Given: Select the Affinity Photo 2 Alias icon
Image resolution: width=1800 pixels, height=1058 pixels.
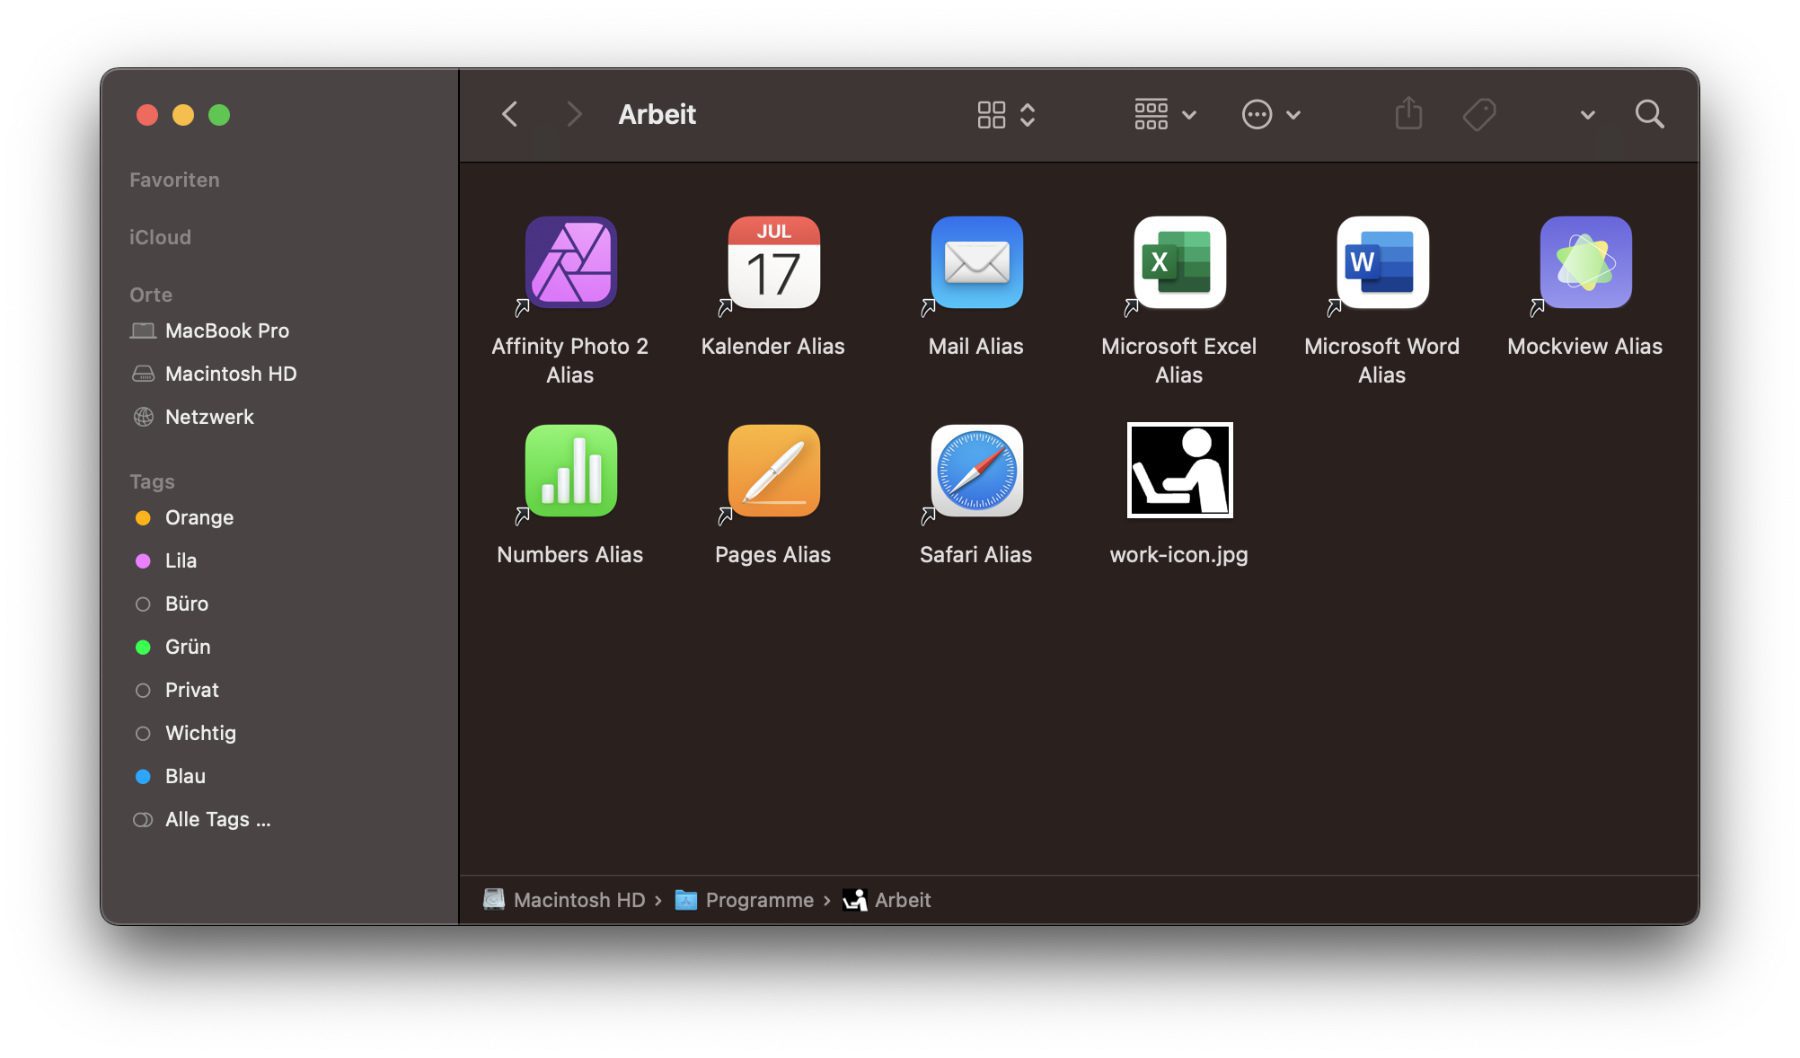Looking at the screenshot, I should [x=570, y=263].
